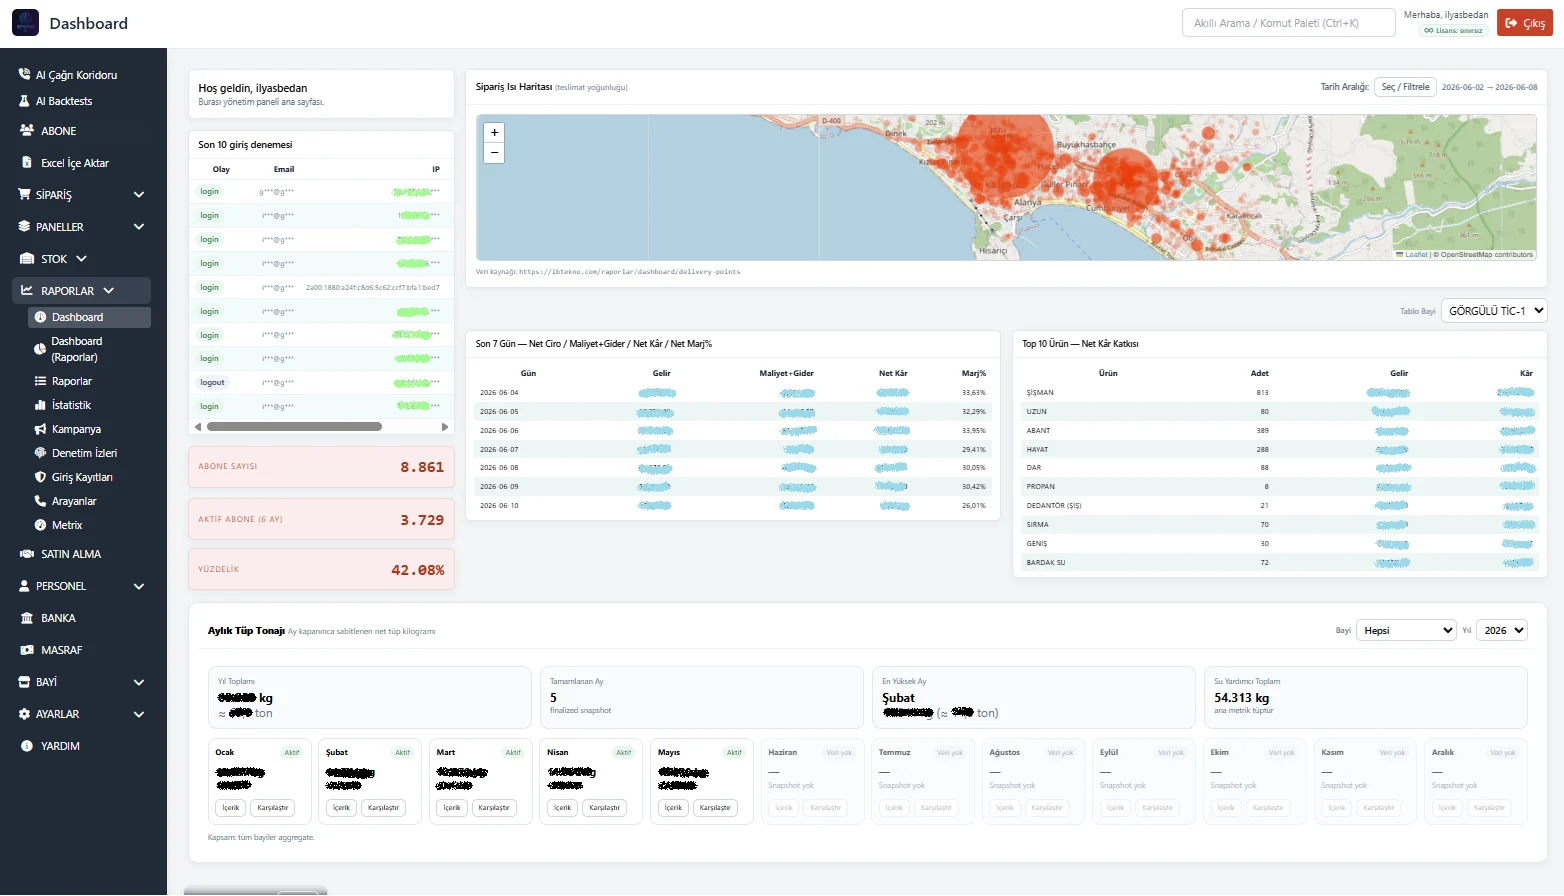The width and height of the screenshot is (1564, 896).
Task: Expand the STOK menu chevron
Action: click(81, 259)
